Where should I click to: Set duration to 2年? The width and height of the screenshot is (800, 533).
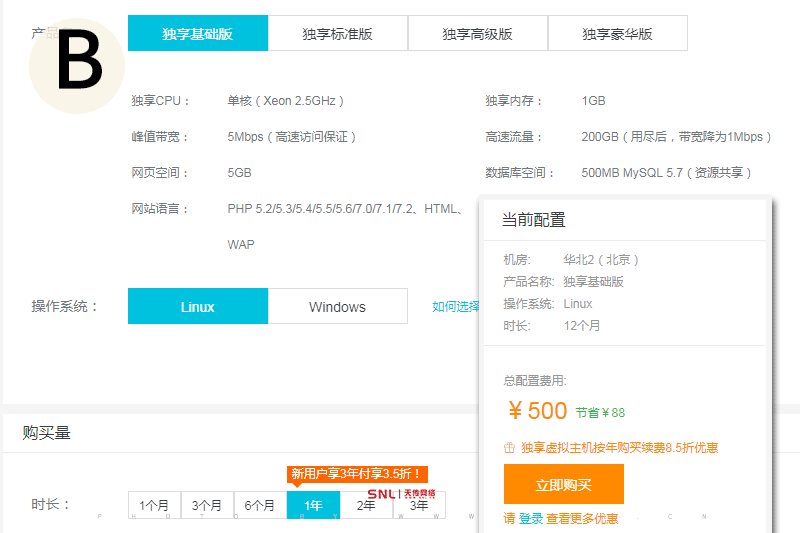pyautogui.click(x=366, y=505)
